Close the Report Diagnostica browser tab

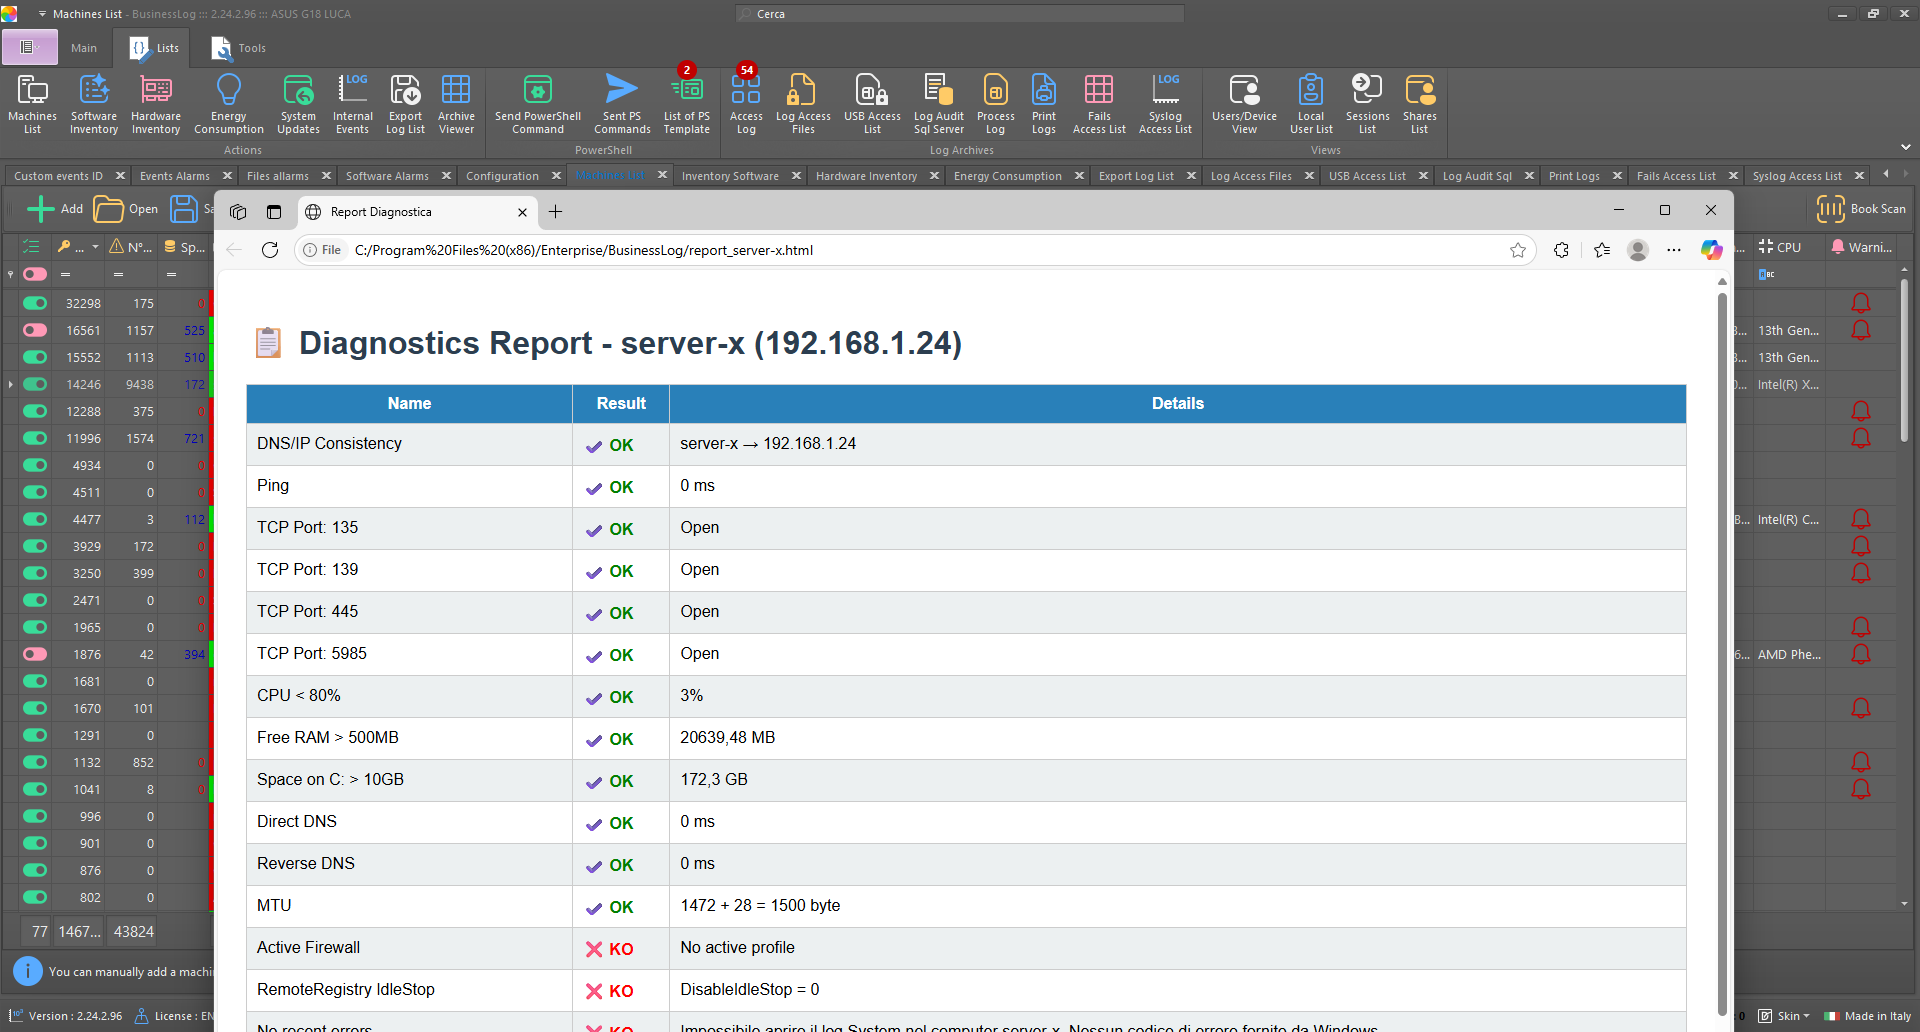[x=522, y=212]
